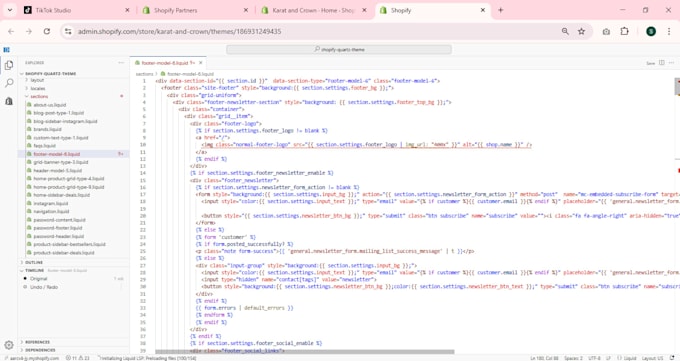
Task: Open the tab search dropdown arrow
Action: coord(10,10)
